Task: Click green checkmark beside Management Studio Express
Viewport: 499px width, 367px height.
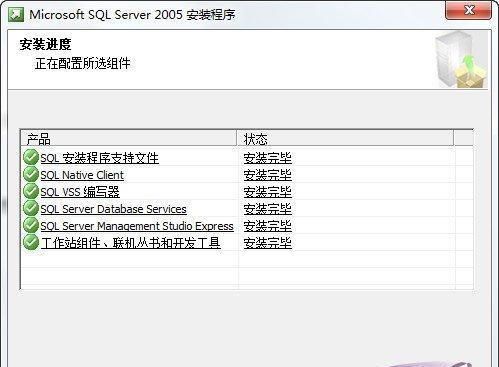Action: [31, 225]
